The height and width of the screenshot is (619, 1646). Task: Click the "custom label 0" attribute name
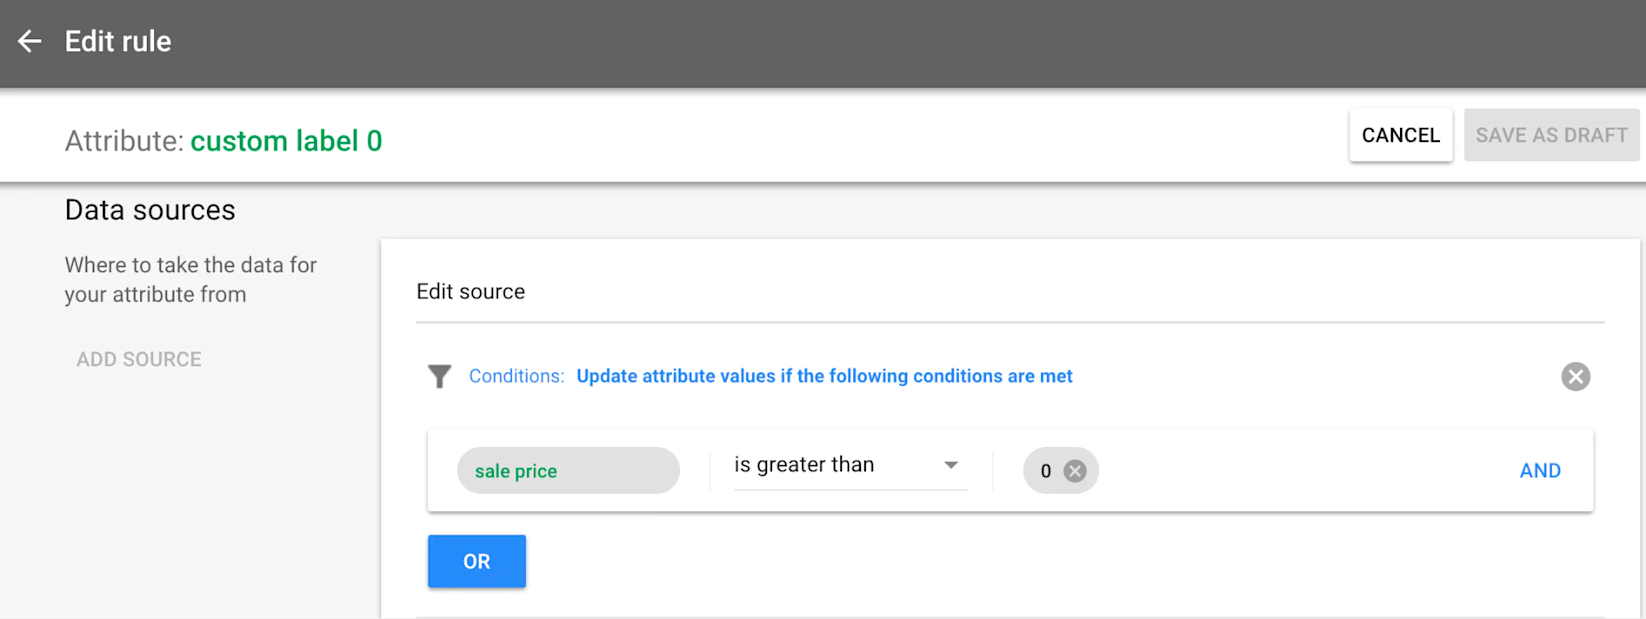coord(286,141)
